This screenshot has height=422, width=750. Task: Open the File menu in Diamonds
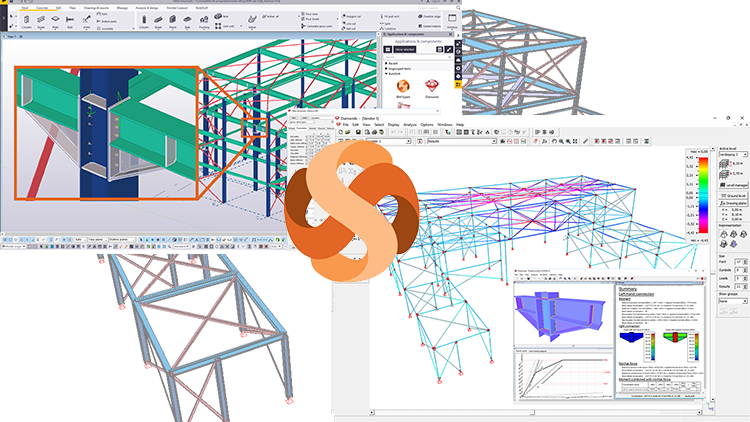pos(345,124)
